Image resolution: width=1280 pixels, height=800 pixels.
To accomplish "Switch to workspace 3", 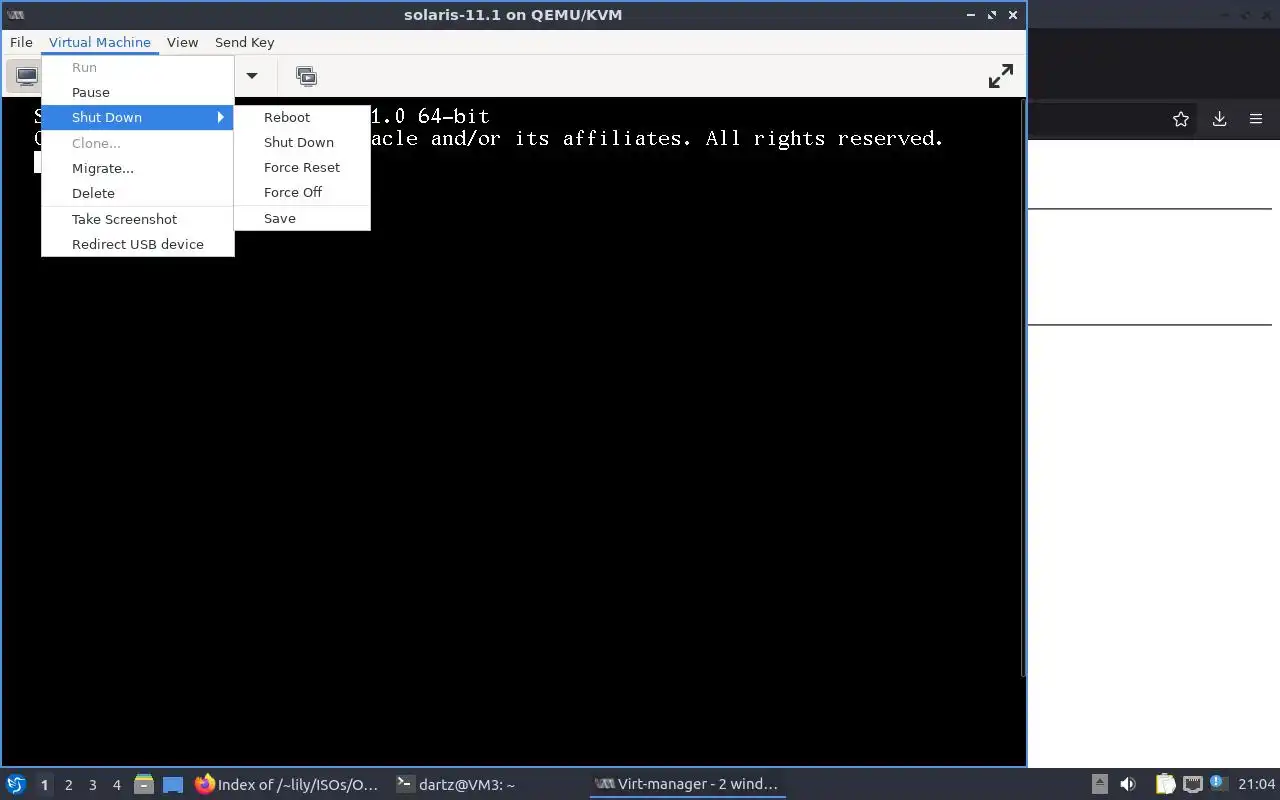I will (92, 785).
